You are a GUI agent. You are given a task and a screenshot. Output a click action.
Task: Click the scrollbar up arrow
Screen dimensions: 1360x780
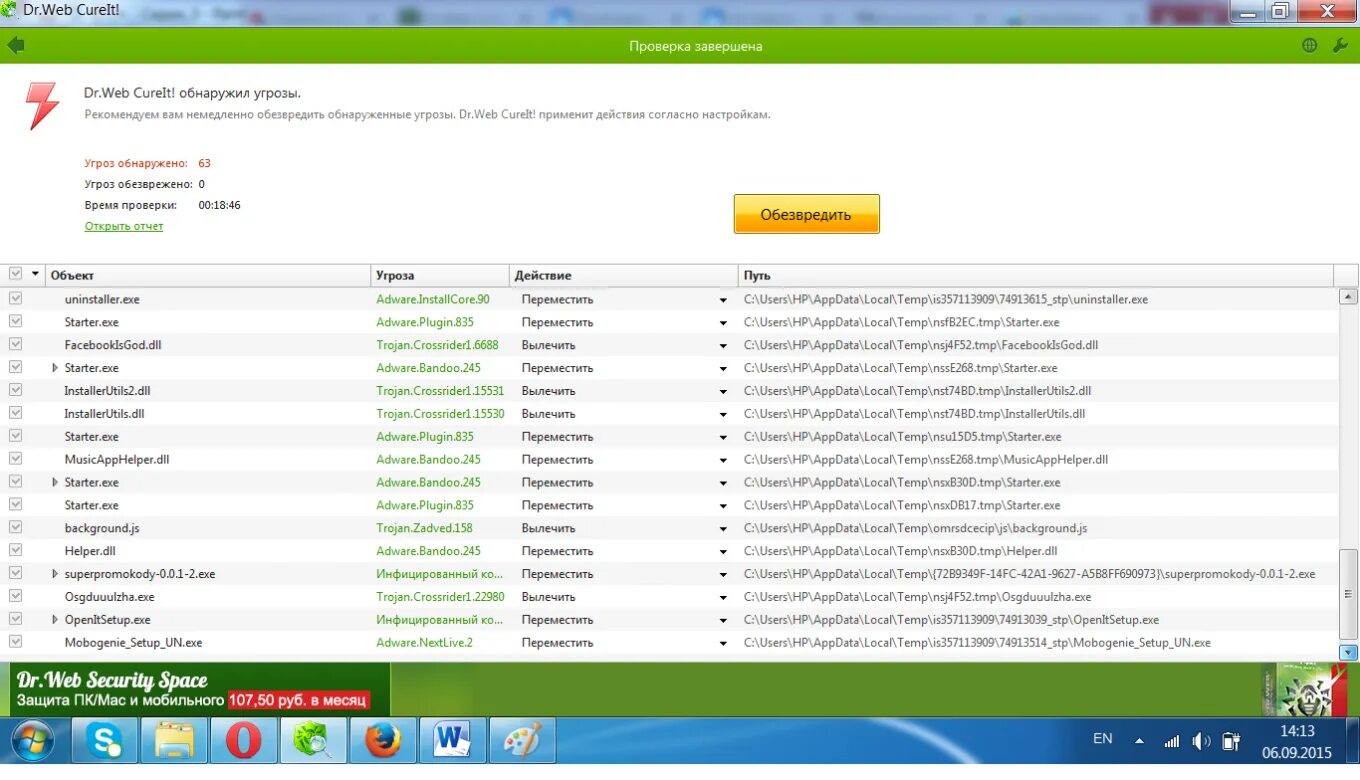pyautogui.click(x=1348, y=296)
